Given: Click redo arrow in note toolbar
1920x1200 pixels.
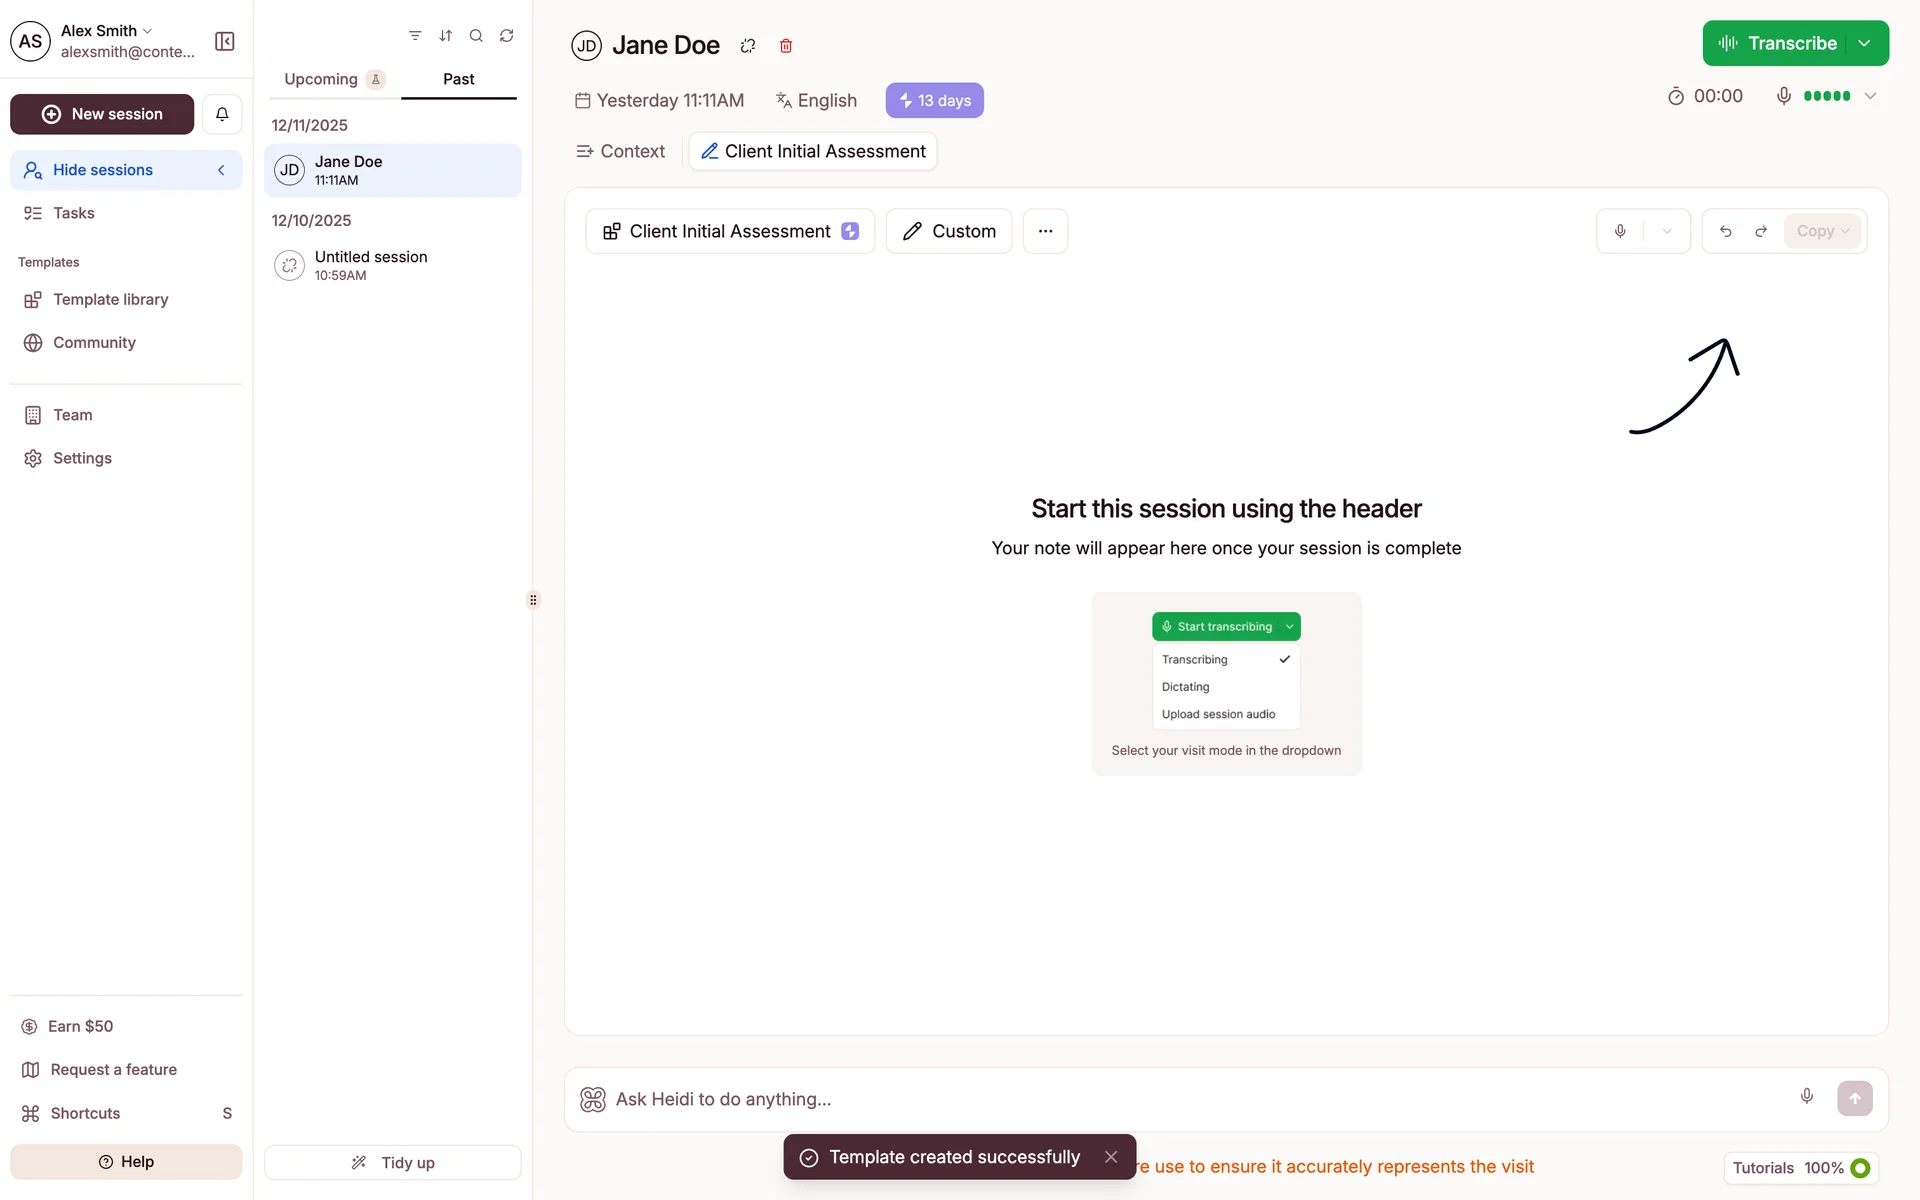Looking at the screenshot, I should pyautogui.click(x=1761, y=231).
